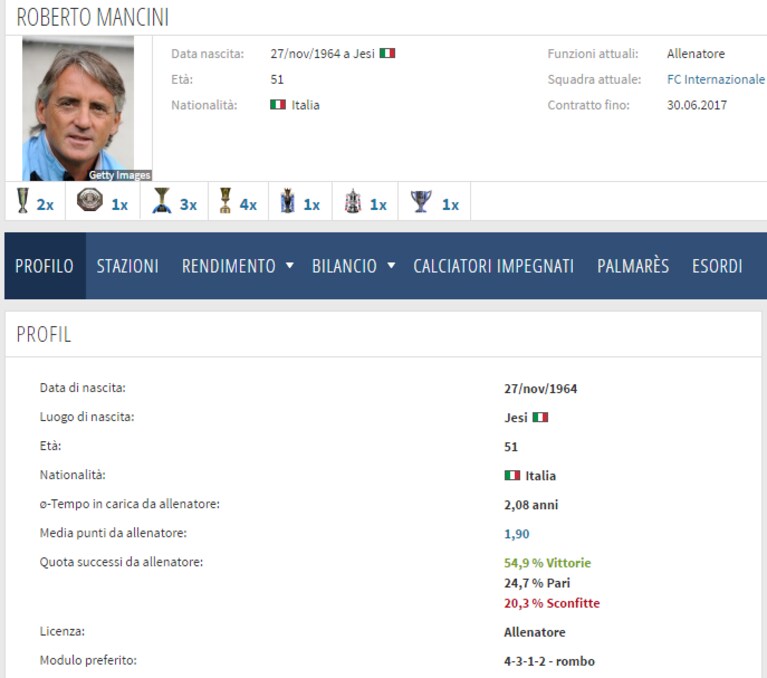The height and width of the screenshot is (678, 767).
Task: Click 'Allenatore' next to Funzioni attuali
Action: (696, 54)
